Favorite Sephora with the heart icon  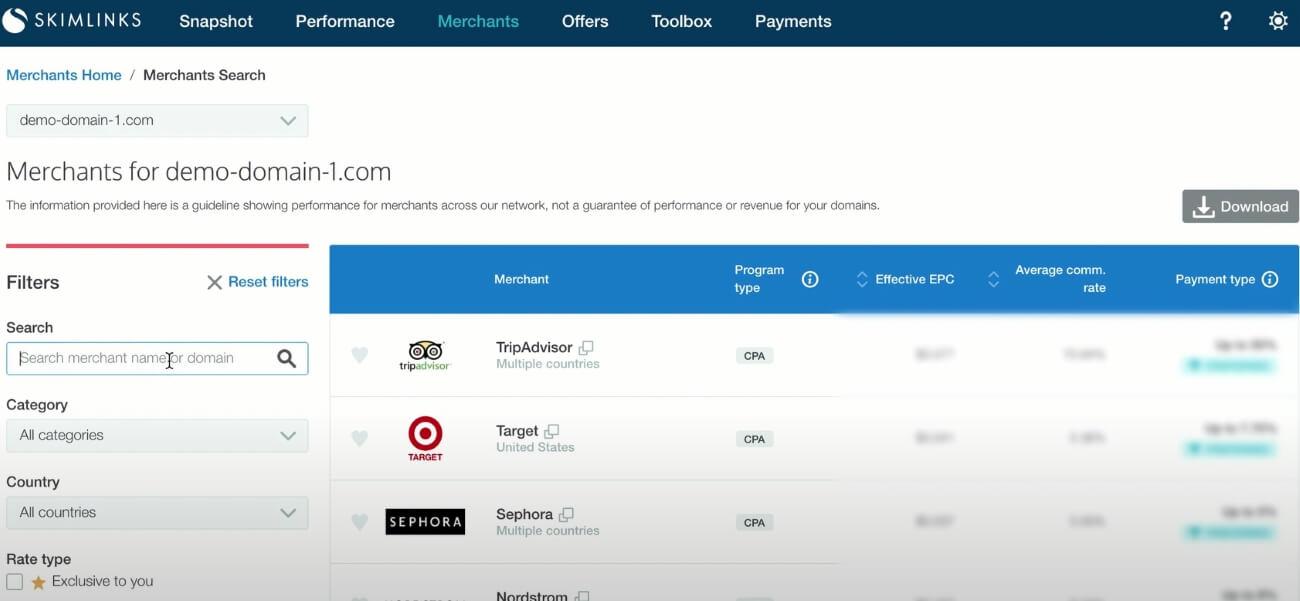pyautogui.click(x=360, y=522)
